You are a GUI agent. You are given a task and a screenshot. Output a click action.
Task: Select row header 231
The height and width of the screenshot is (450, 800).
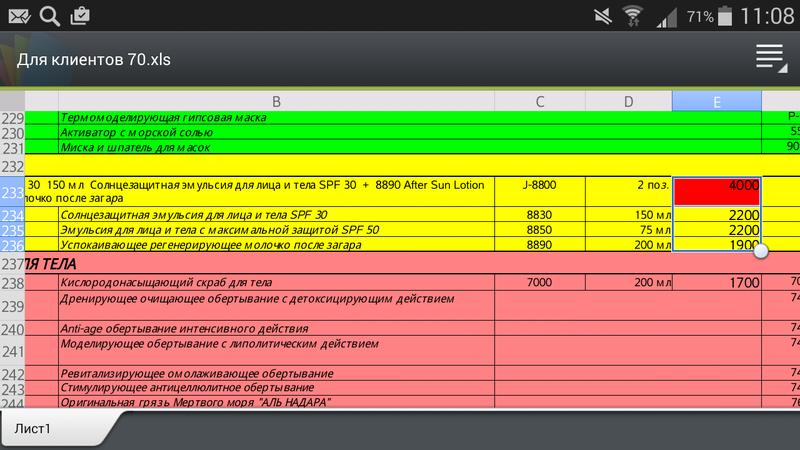point(12,148)
